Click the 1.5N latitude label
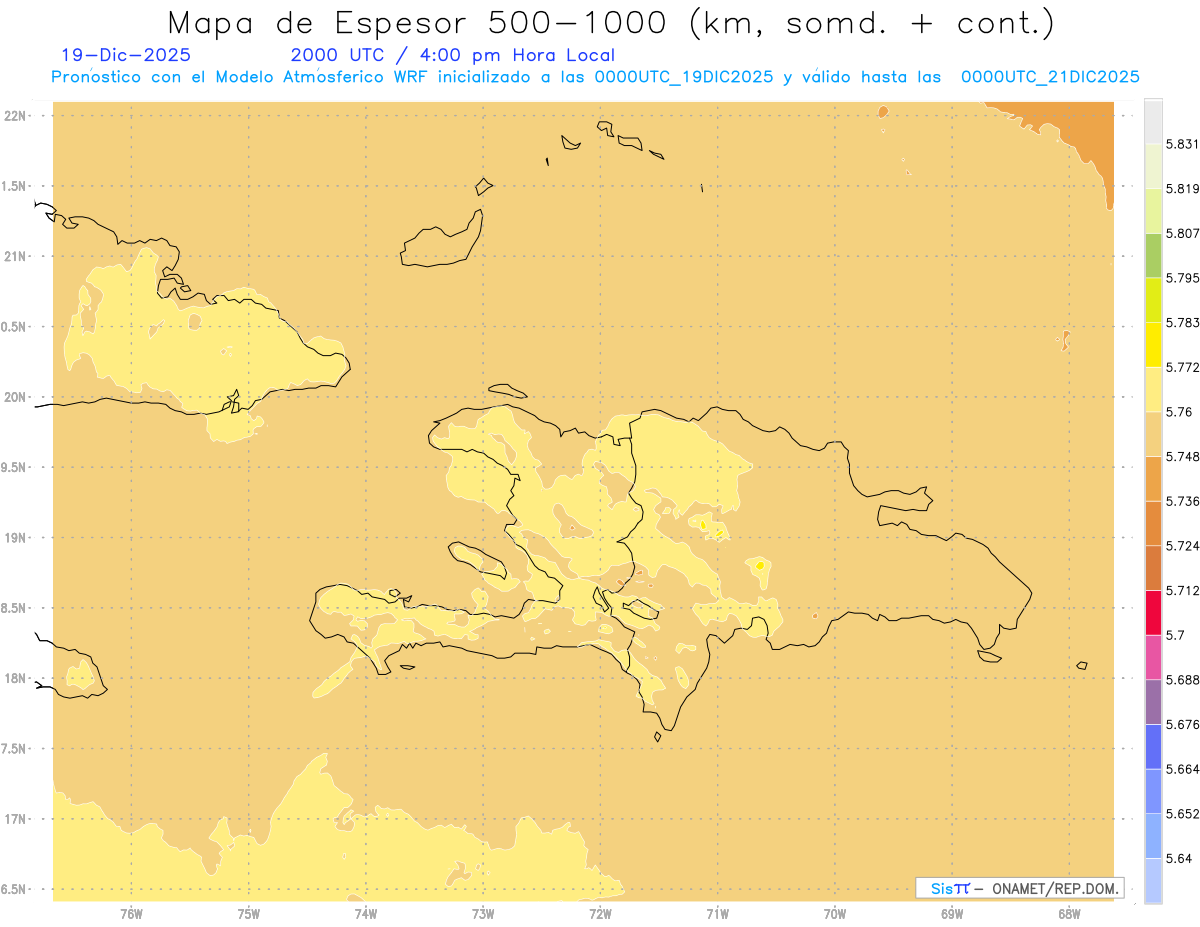This screenshot has height=927, width=1200. point(14,186)
